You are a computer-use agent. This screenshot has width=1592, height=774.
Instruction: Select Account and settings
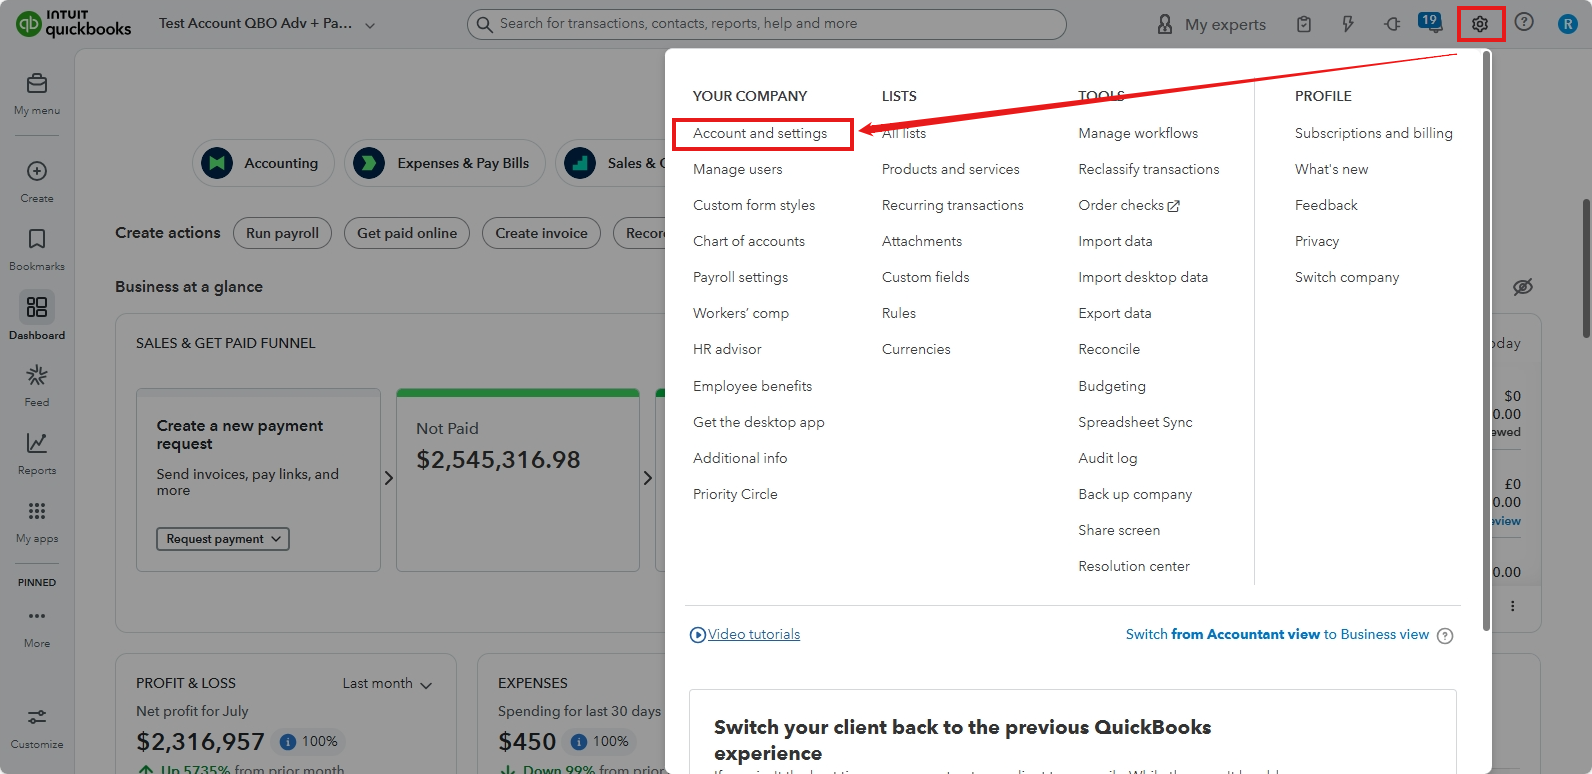(760, 133)
